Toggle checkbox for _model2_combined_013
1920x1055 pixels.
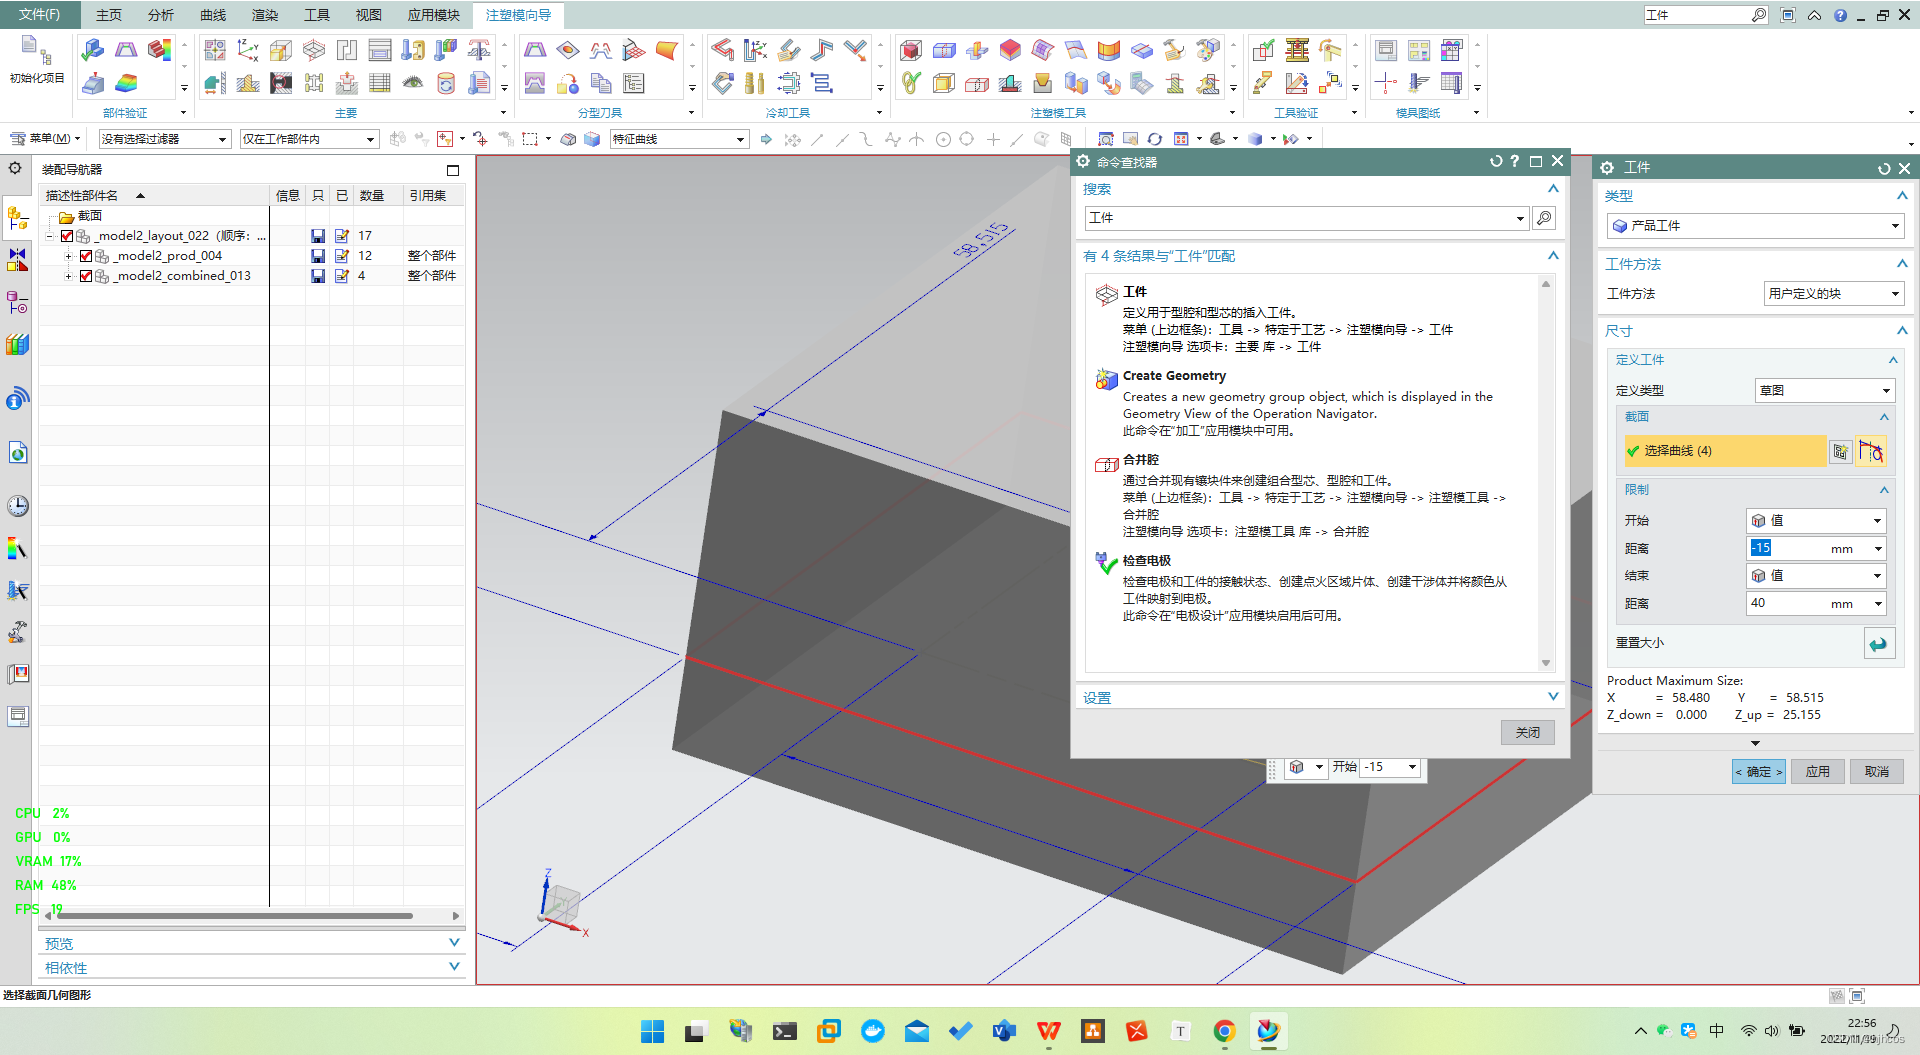86,276
